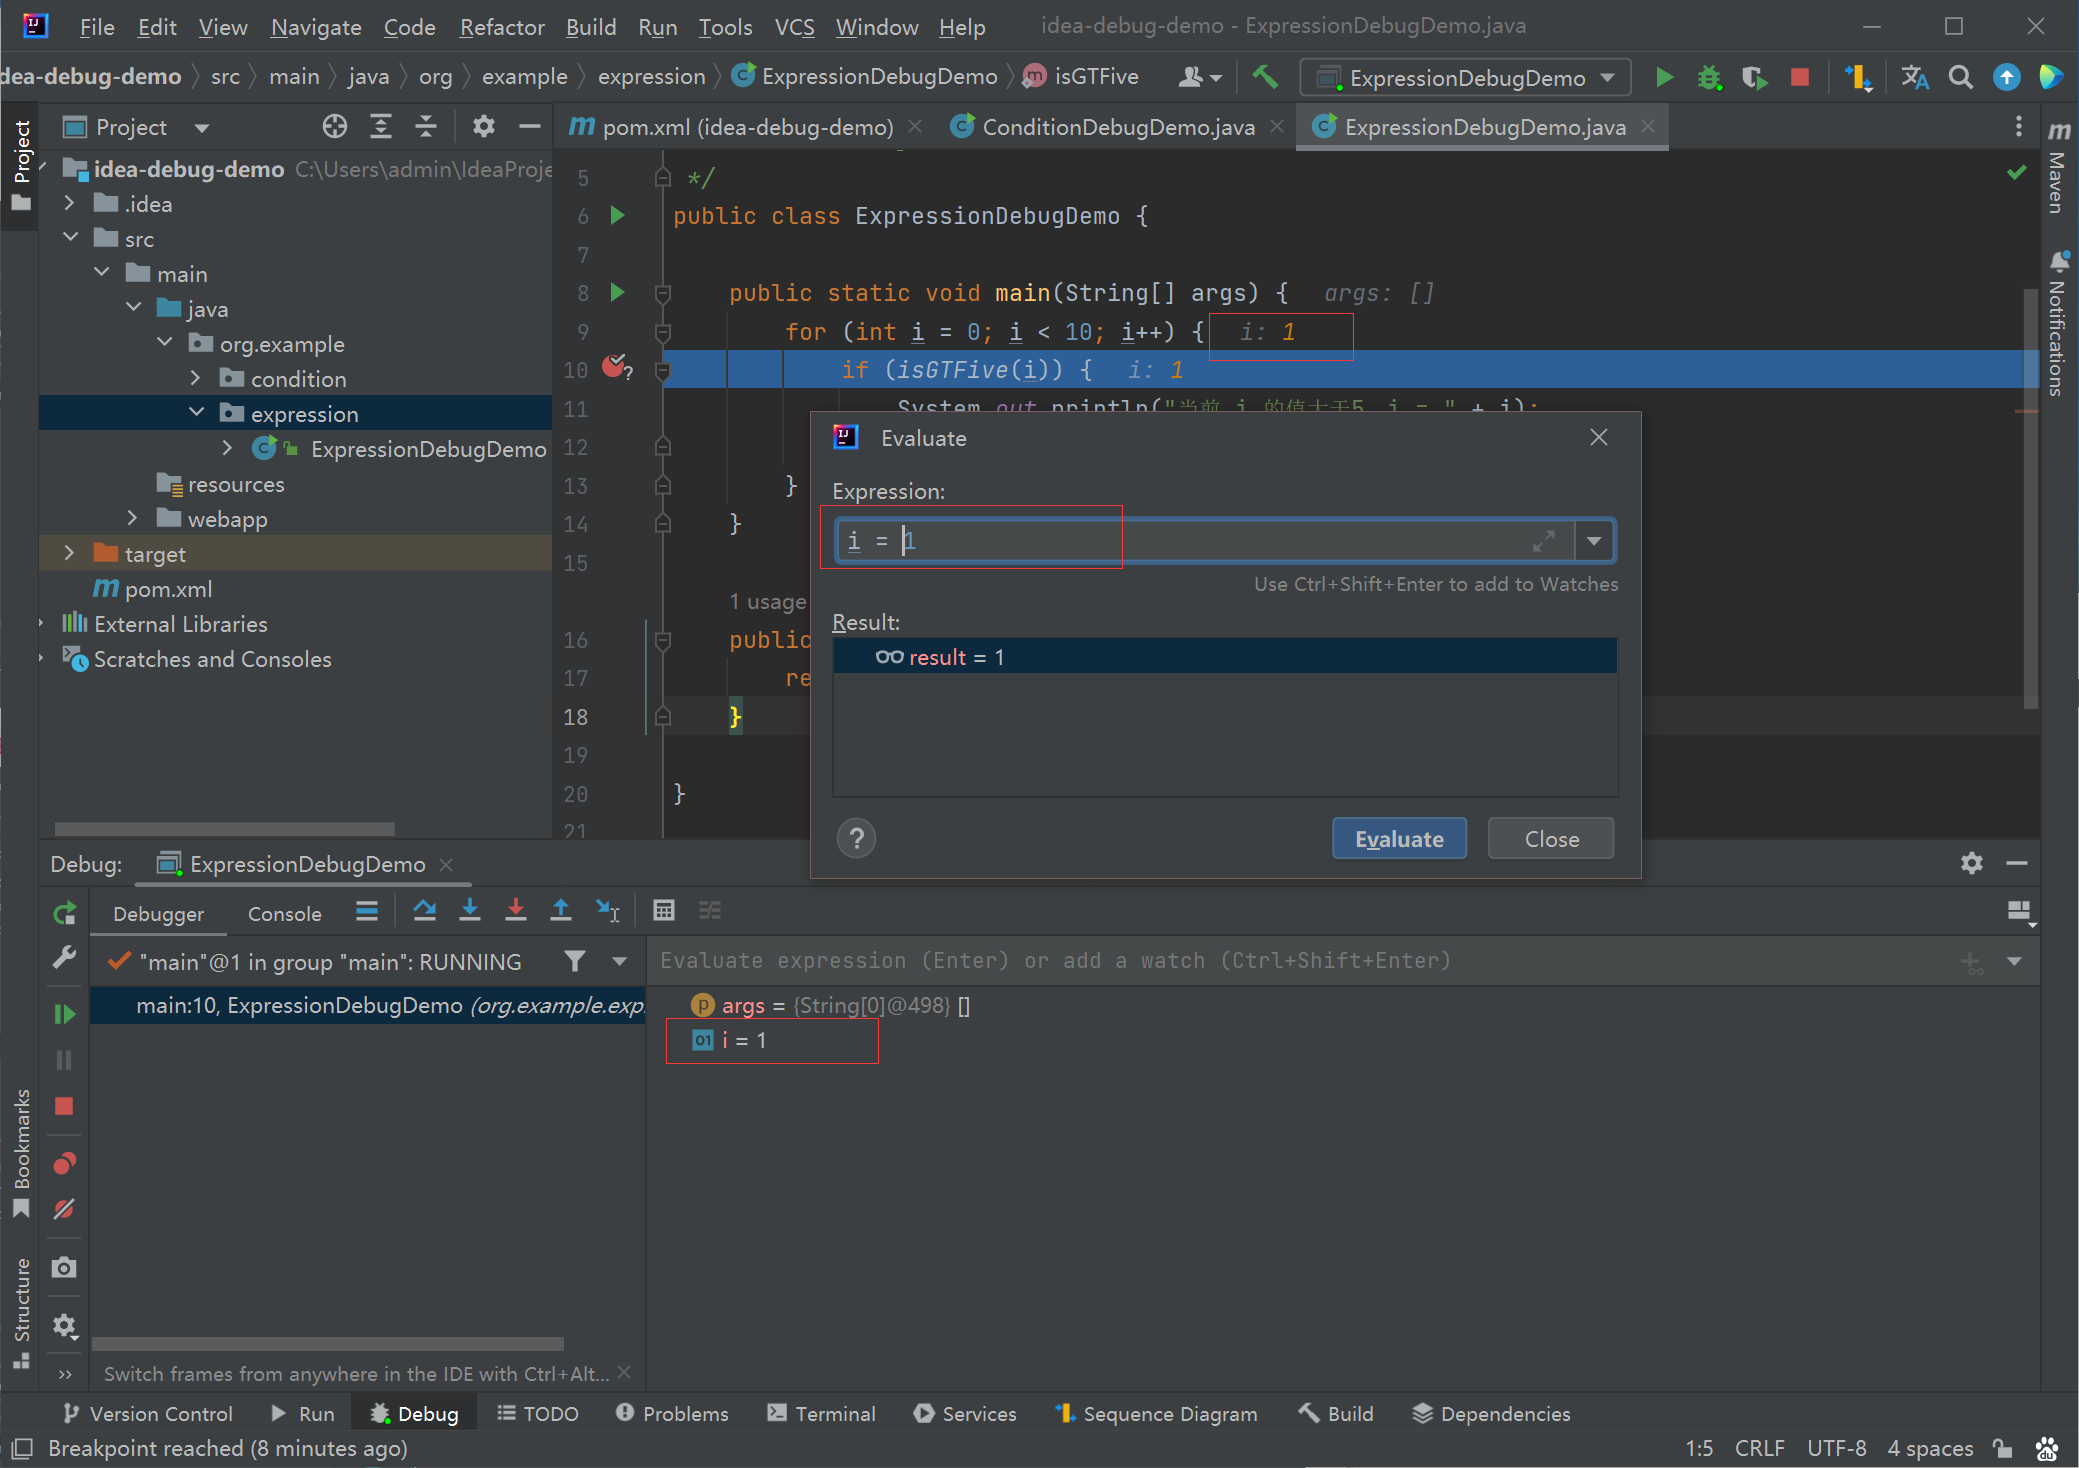Click the Resume Program icon

[64, 1014]
